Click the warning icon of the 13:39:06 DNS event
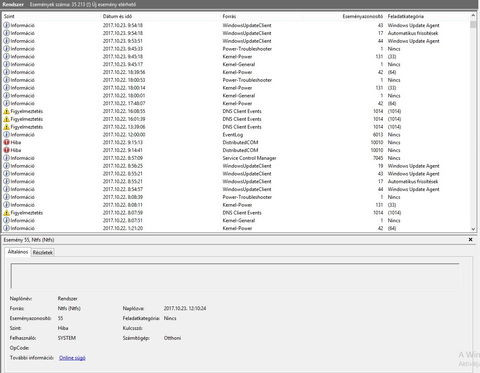 pyautogui.click(x=6, y=127)
